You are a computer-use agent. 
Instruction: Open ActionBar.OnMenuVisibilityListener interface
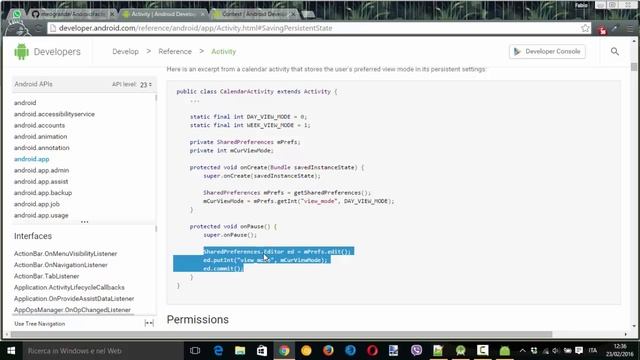click(x=65, y=254)
